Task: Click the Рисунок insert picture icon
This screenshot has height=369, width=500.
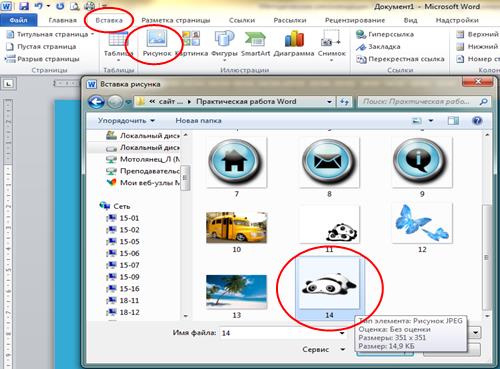Action: [157, 43]
